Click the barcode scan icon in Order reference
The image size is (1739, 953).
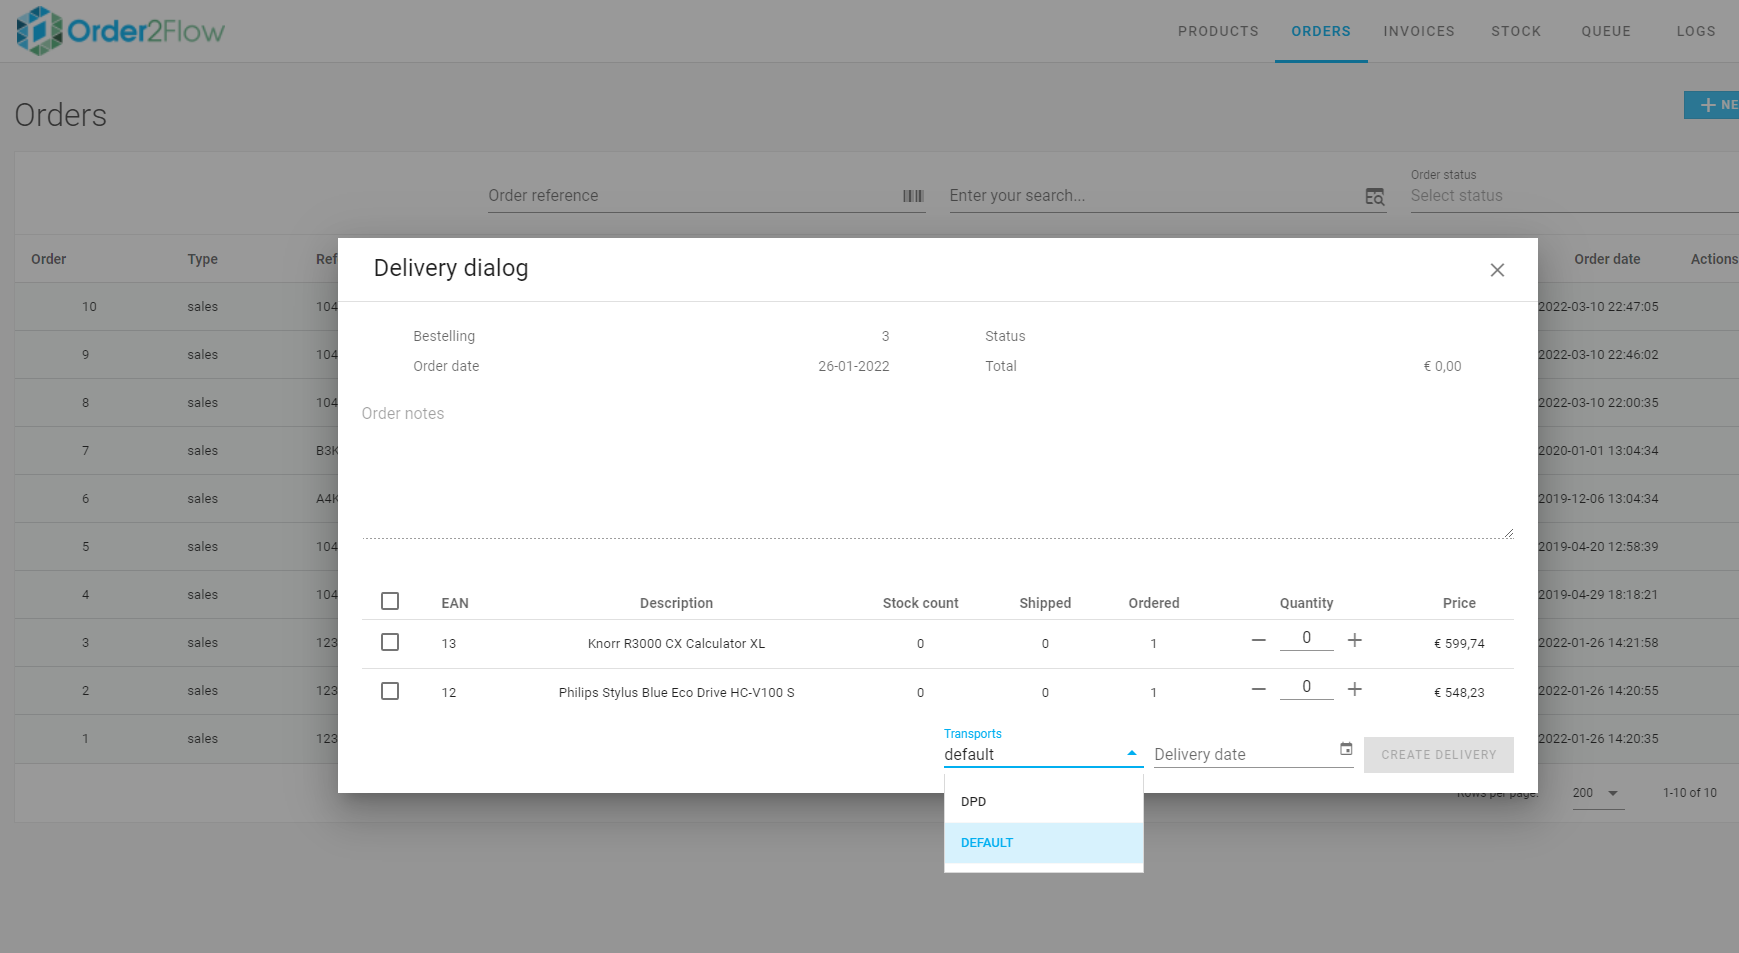(913, 196)
